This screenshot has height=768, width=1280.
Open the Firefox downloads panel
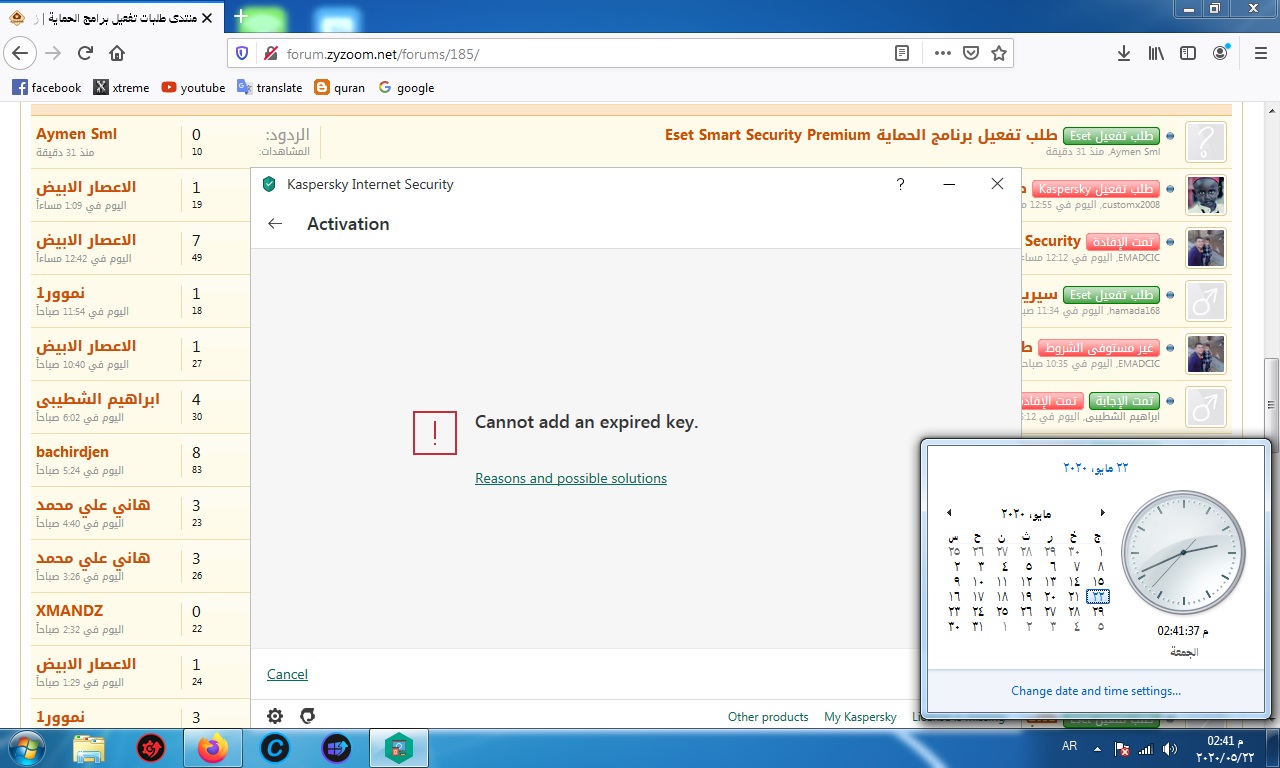pyautogui.click(x=1124, y=53)
